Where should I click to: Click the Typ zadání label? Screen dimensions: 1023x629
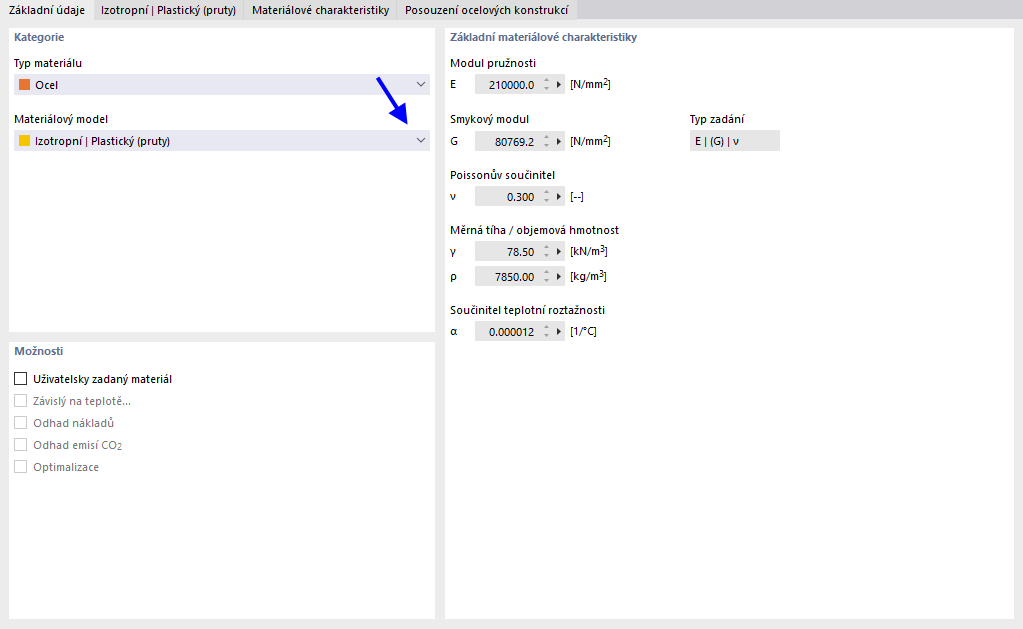tap(717, 119)
